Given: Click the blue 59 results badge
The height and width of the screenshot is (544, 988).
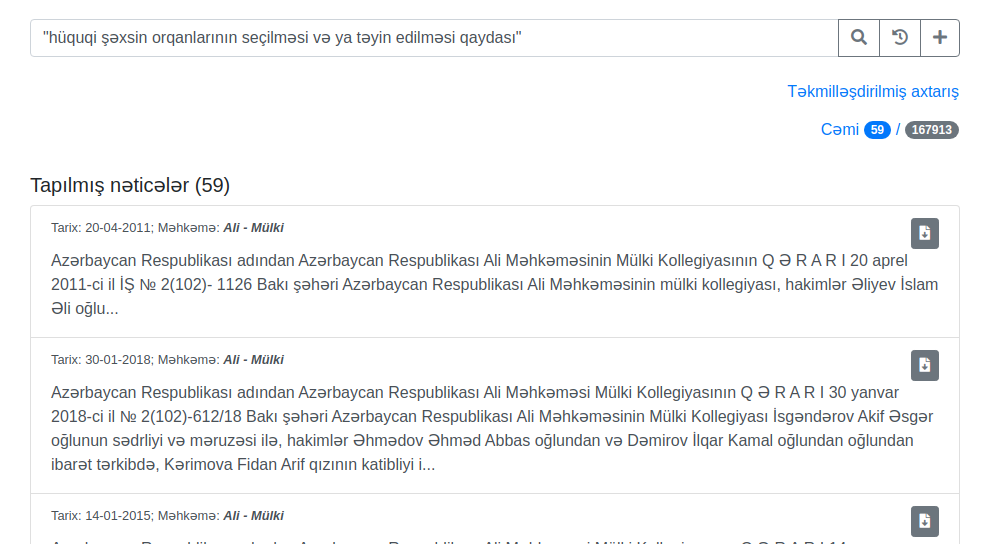Looking at the screenshot, I should tap(877, 130).
